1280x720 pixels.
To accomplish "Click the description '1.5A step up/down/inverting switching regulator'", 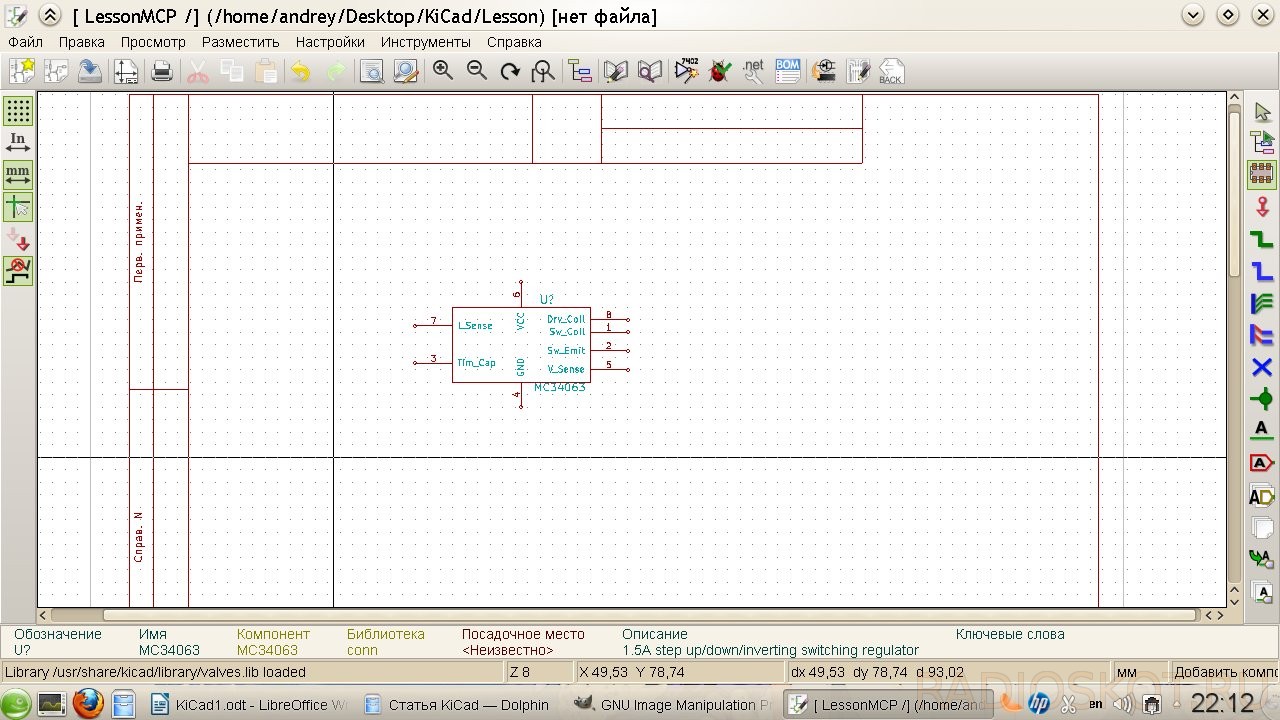I will click(770, 650).
